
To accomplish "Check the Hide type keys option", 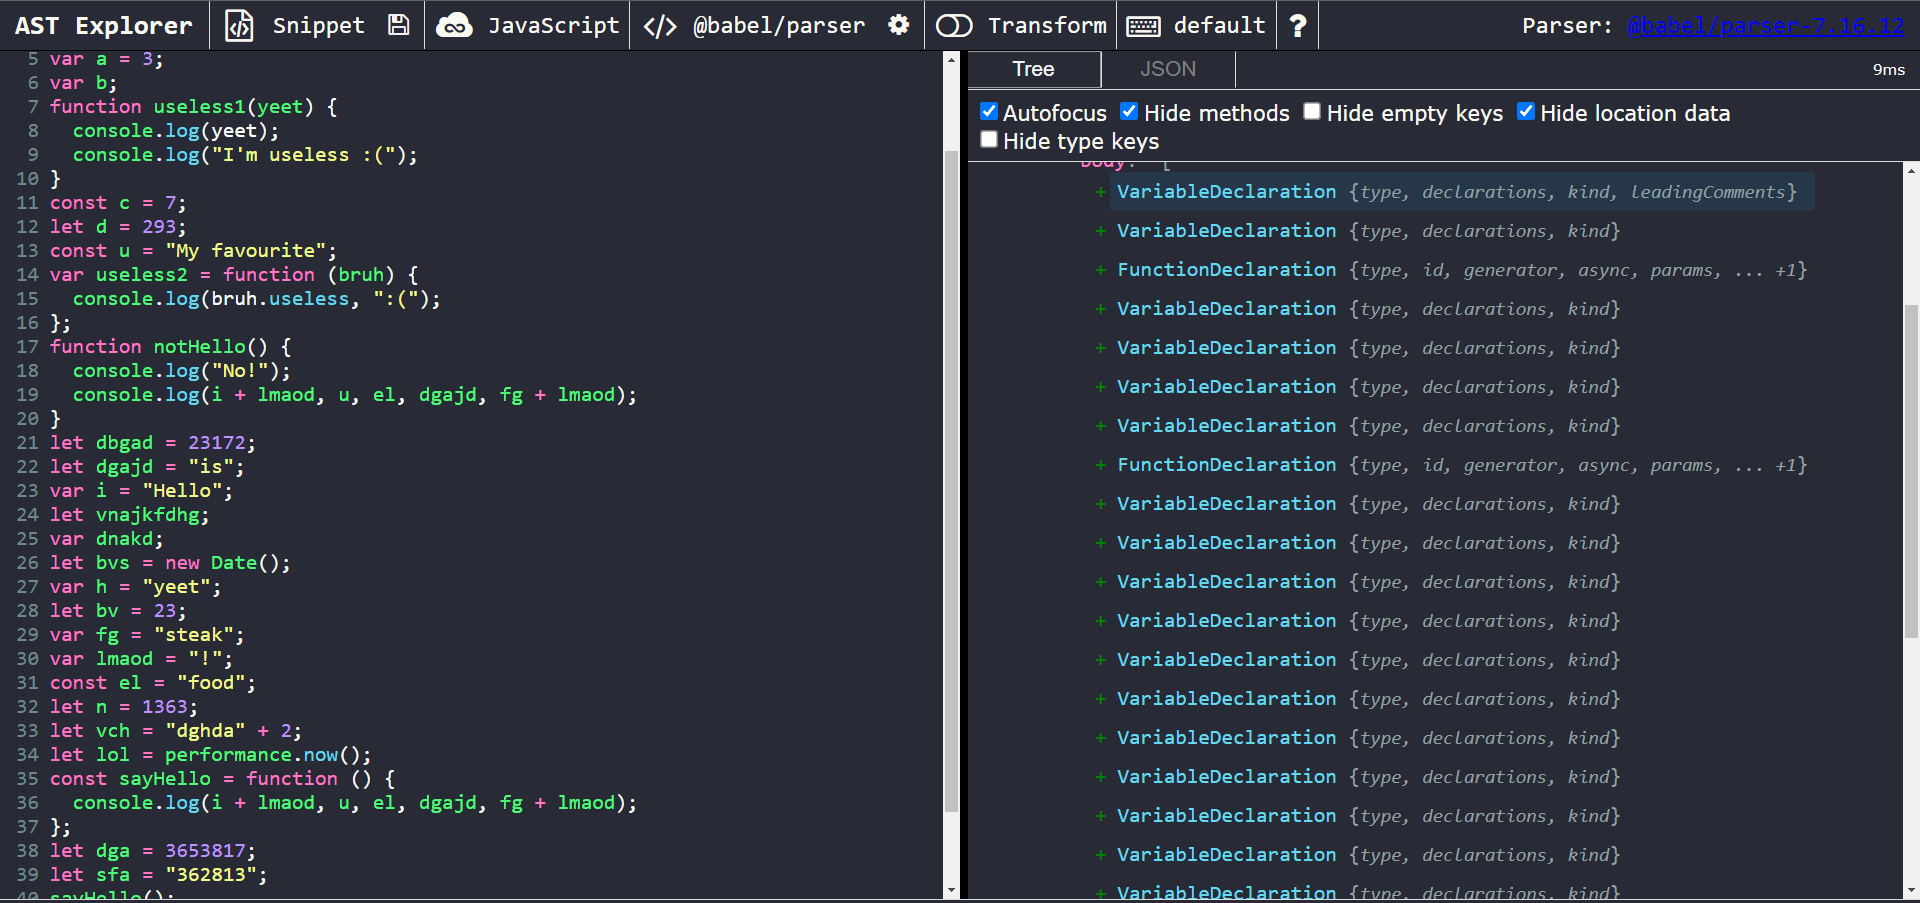I will [x=988, y=140].
